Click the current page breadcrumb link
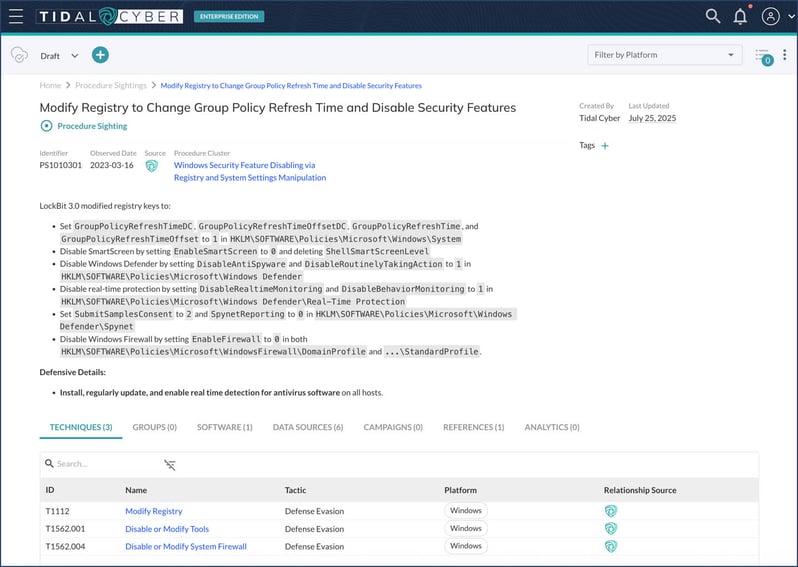The image size is (798, 567). 291,86
